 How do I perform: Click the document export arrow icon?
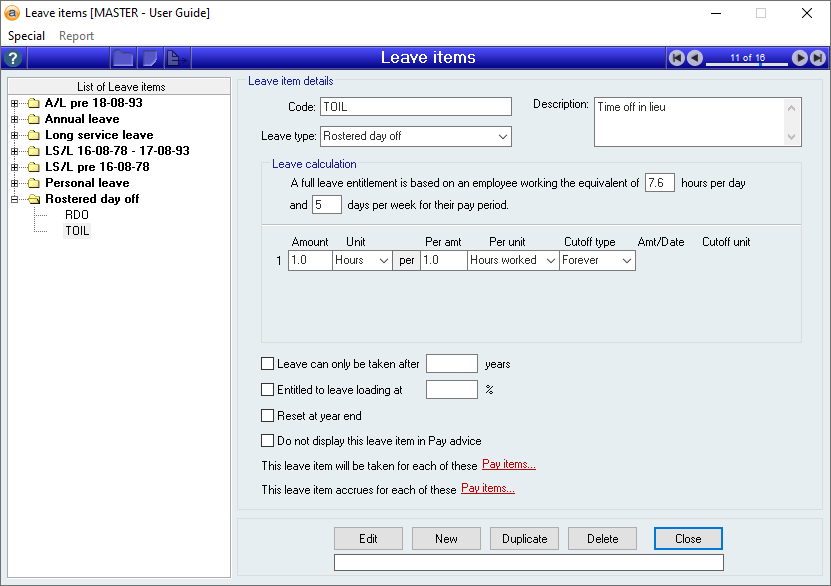[176, 58]
